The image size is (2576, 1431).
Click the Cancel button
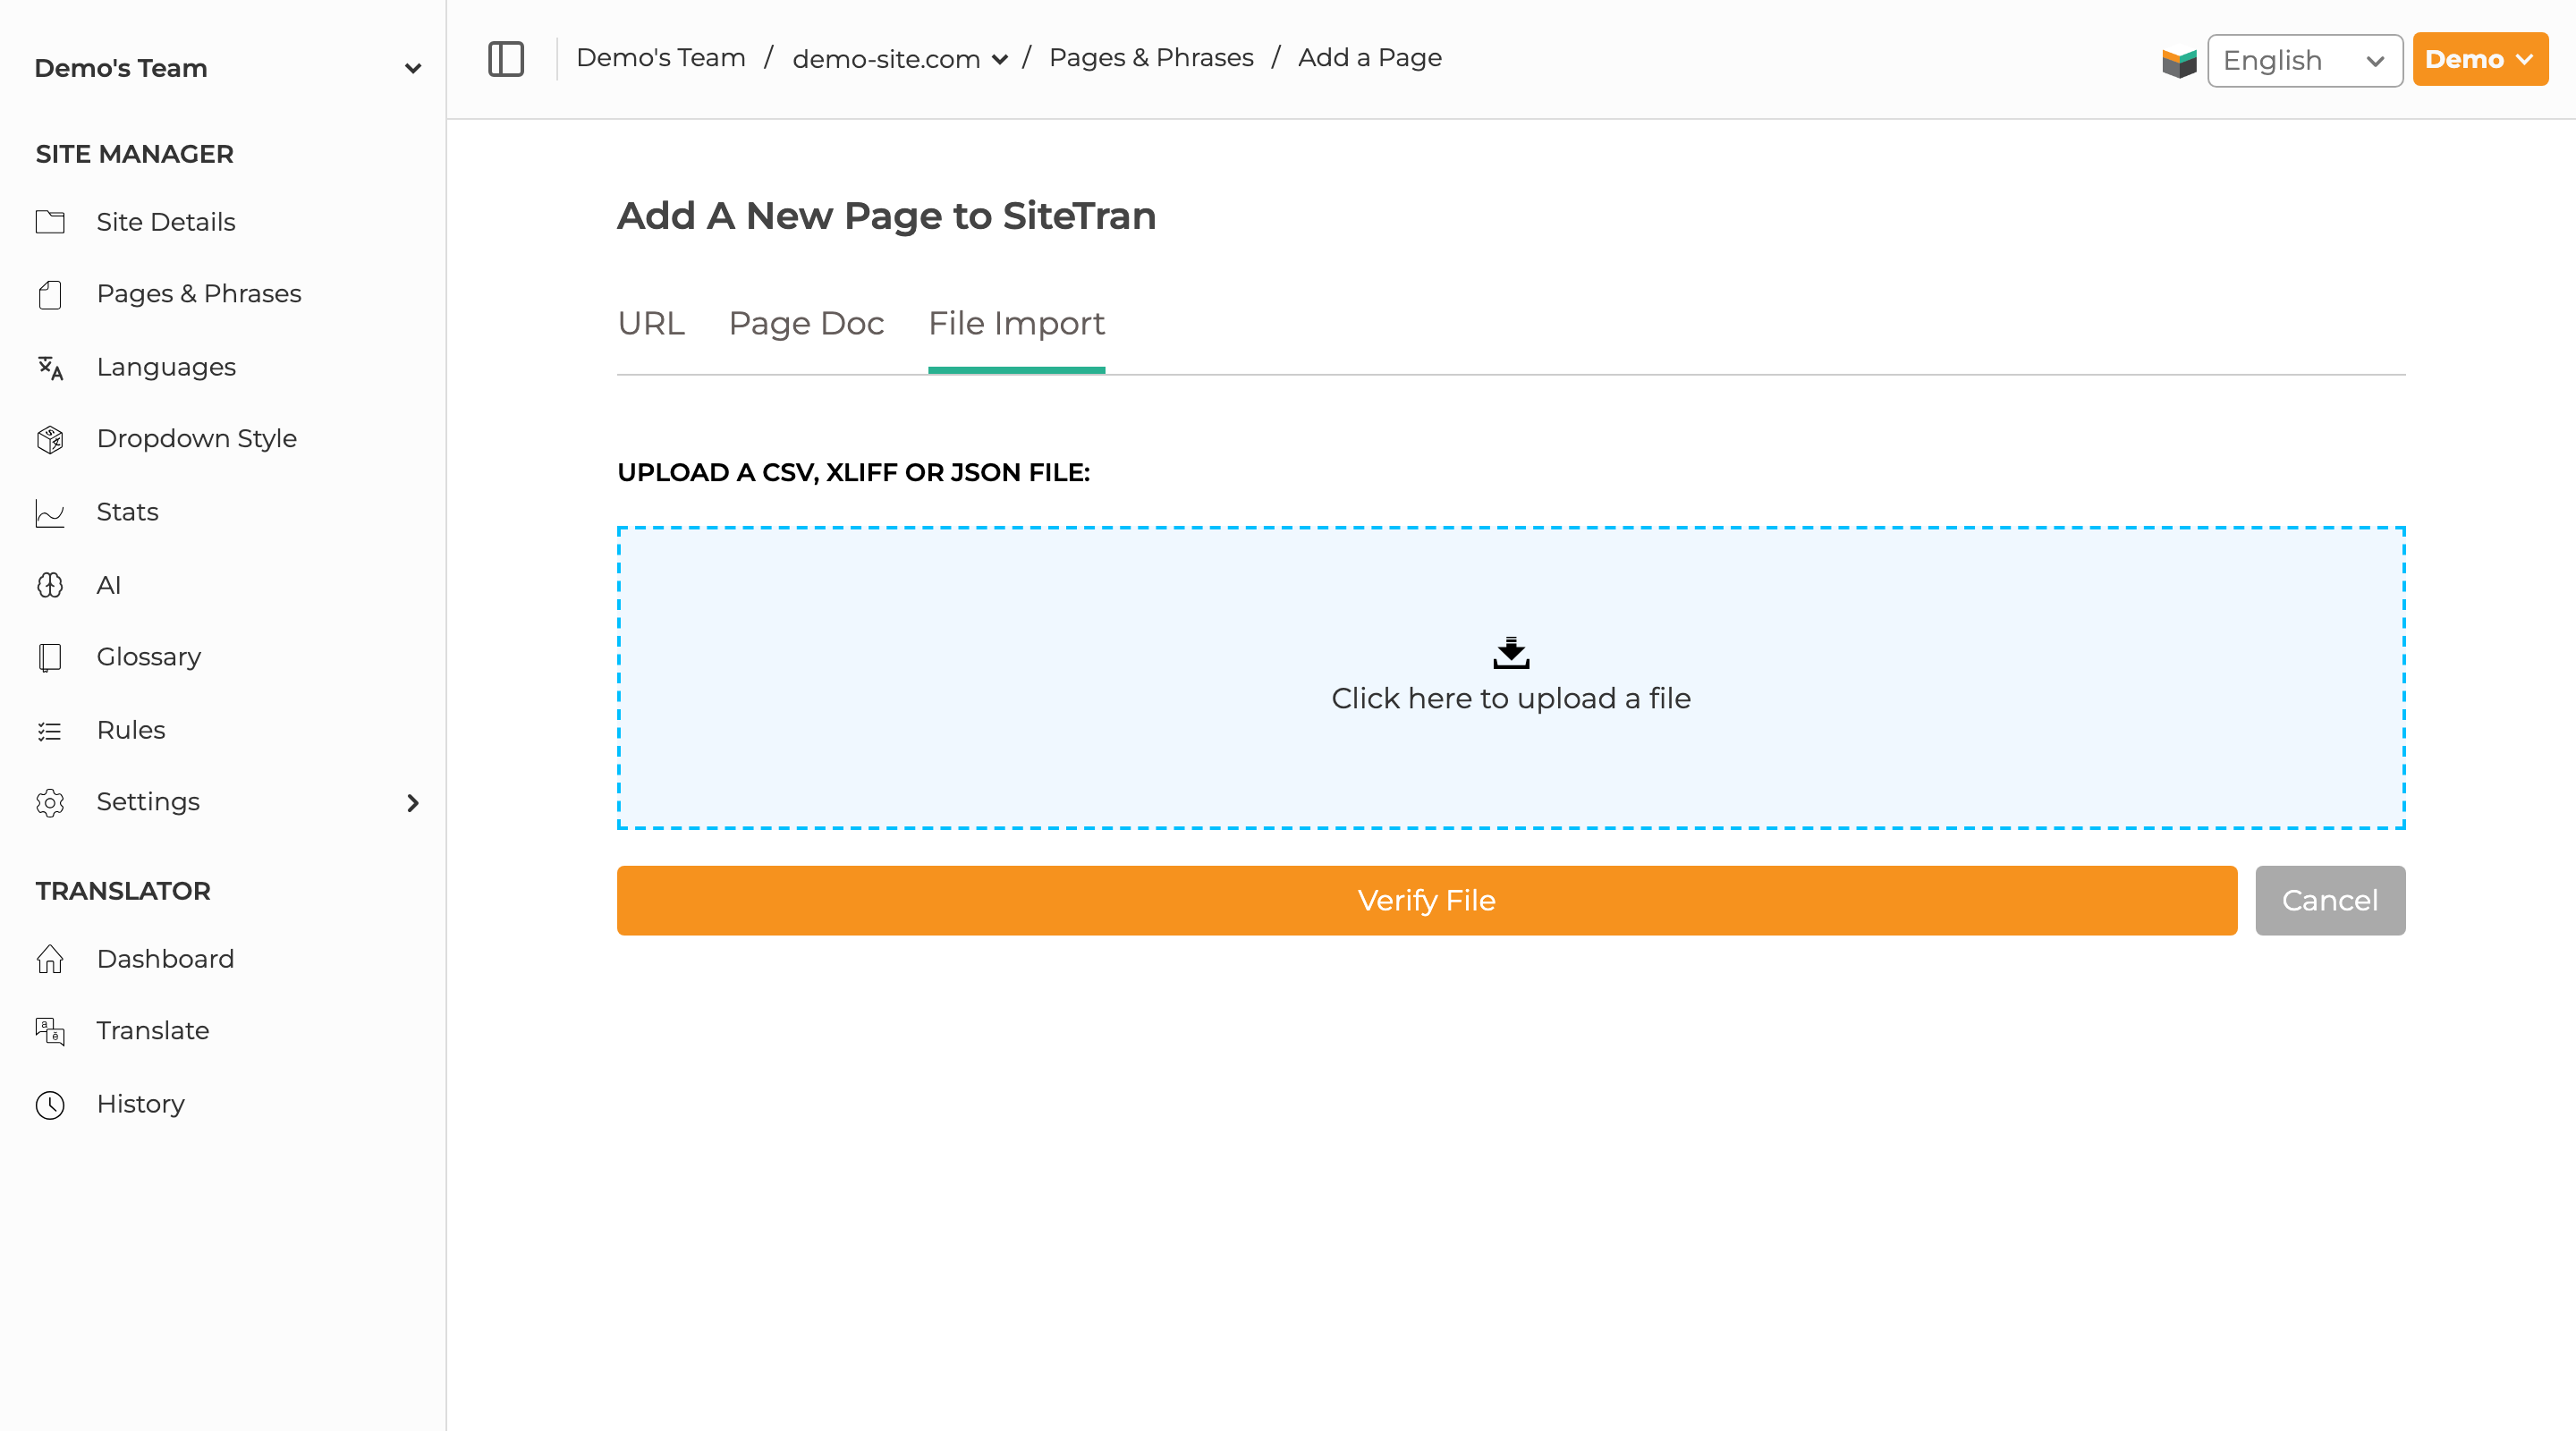click(2330, 901)
